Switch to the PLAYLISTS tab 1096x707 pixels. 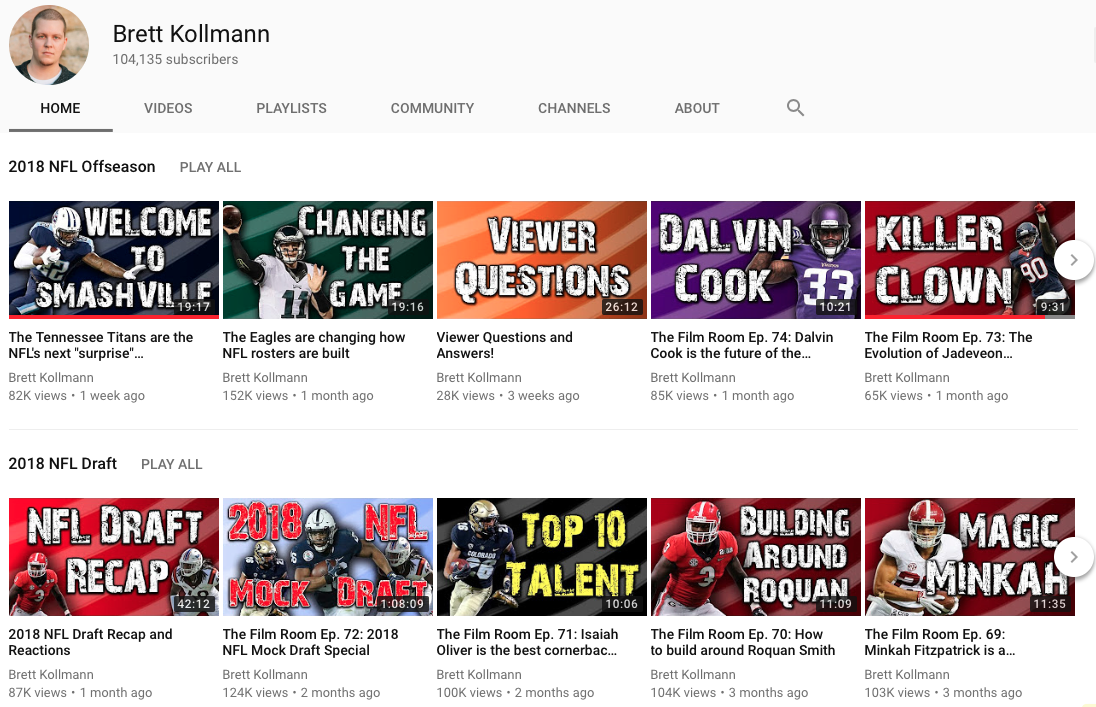pyautogui.click(x=291, y=108)
